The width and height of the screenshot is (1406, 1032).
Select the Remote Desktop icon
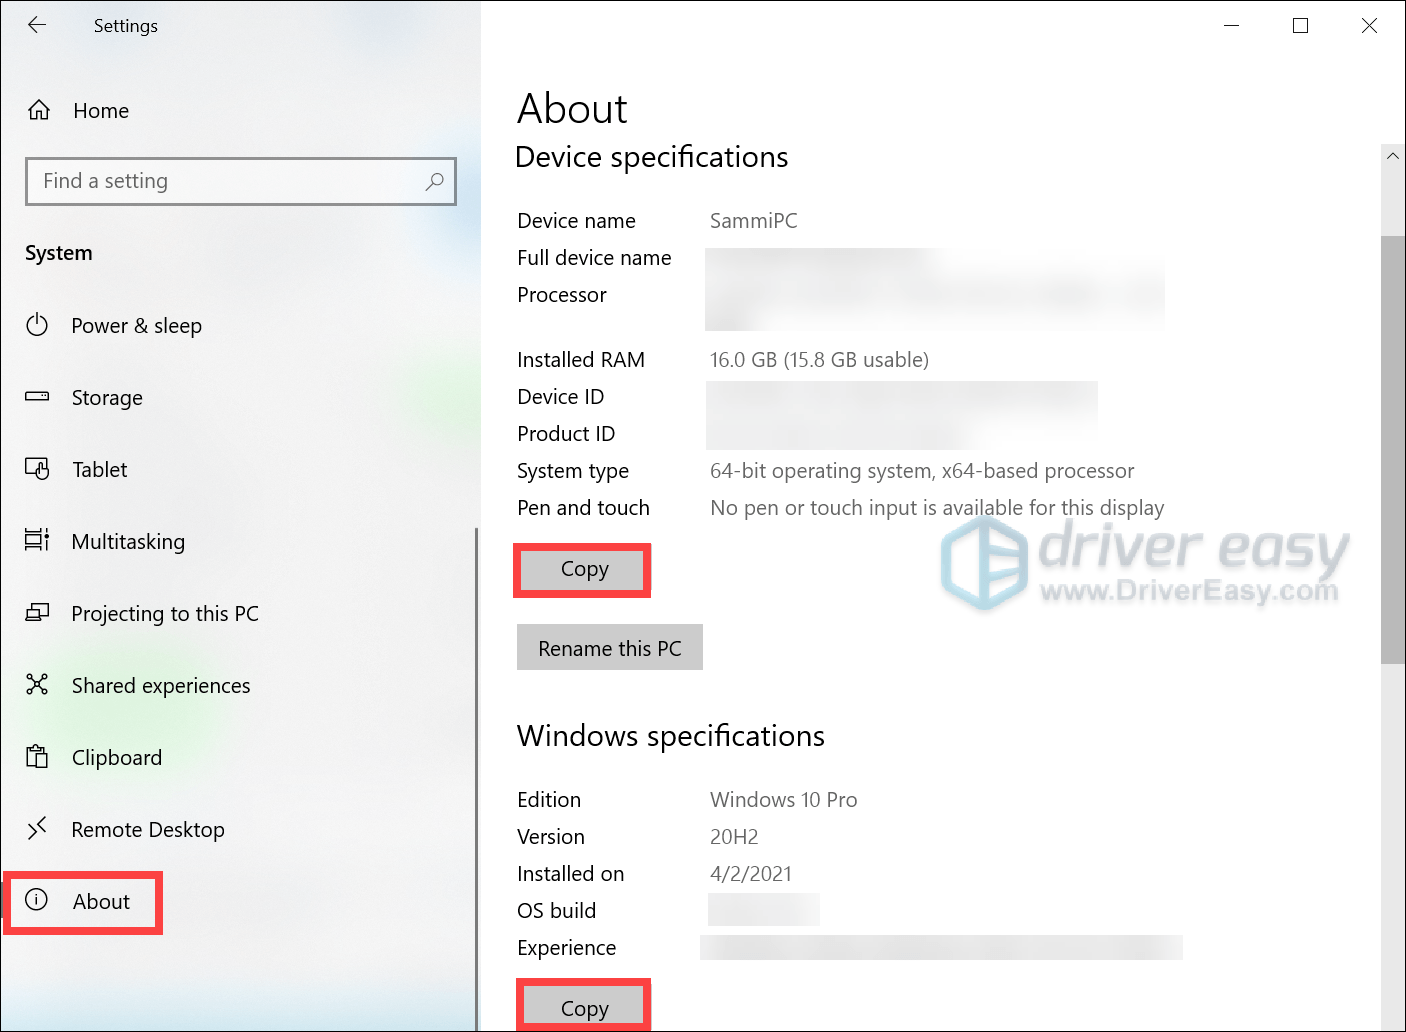click(x=37, y=829)
